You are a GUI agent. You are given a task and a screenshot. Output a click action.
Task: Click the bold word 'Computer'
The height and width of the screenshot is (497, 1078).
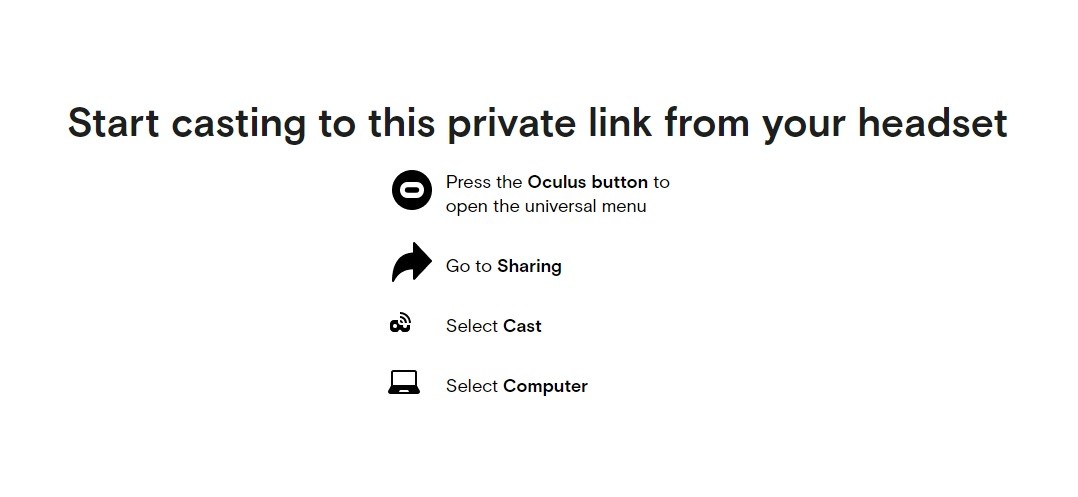545,386
